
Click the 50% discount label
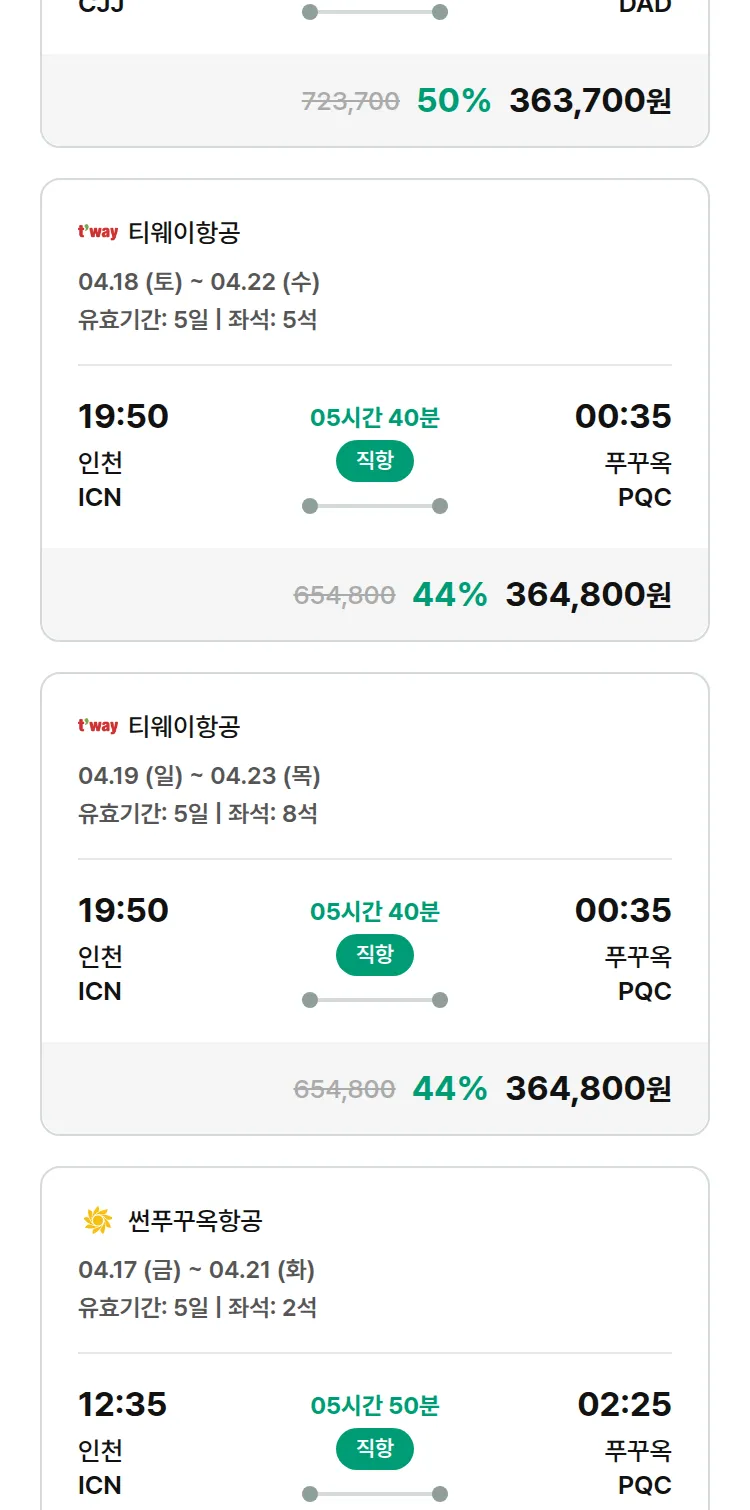(x=454, y=100)
